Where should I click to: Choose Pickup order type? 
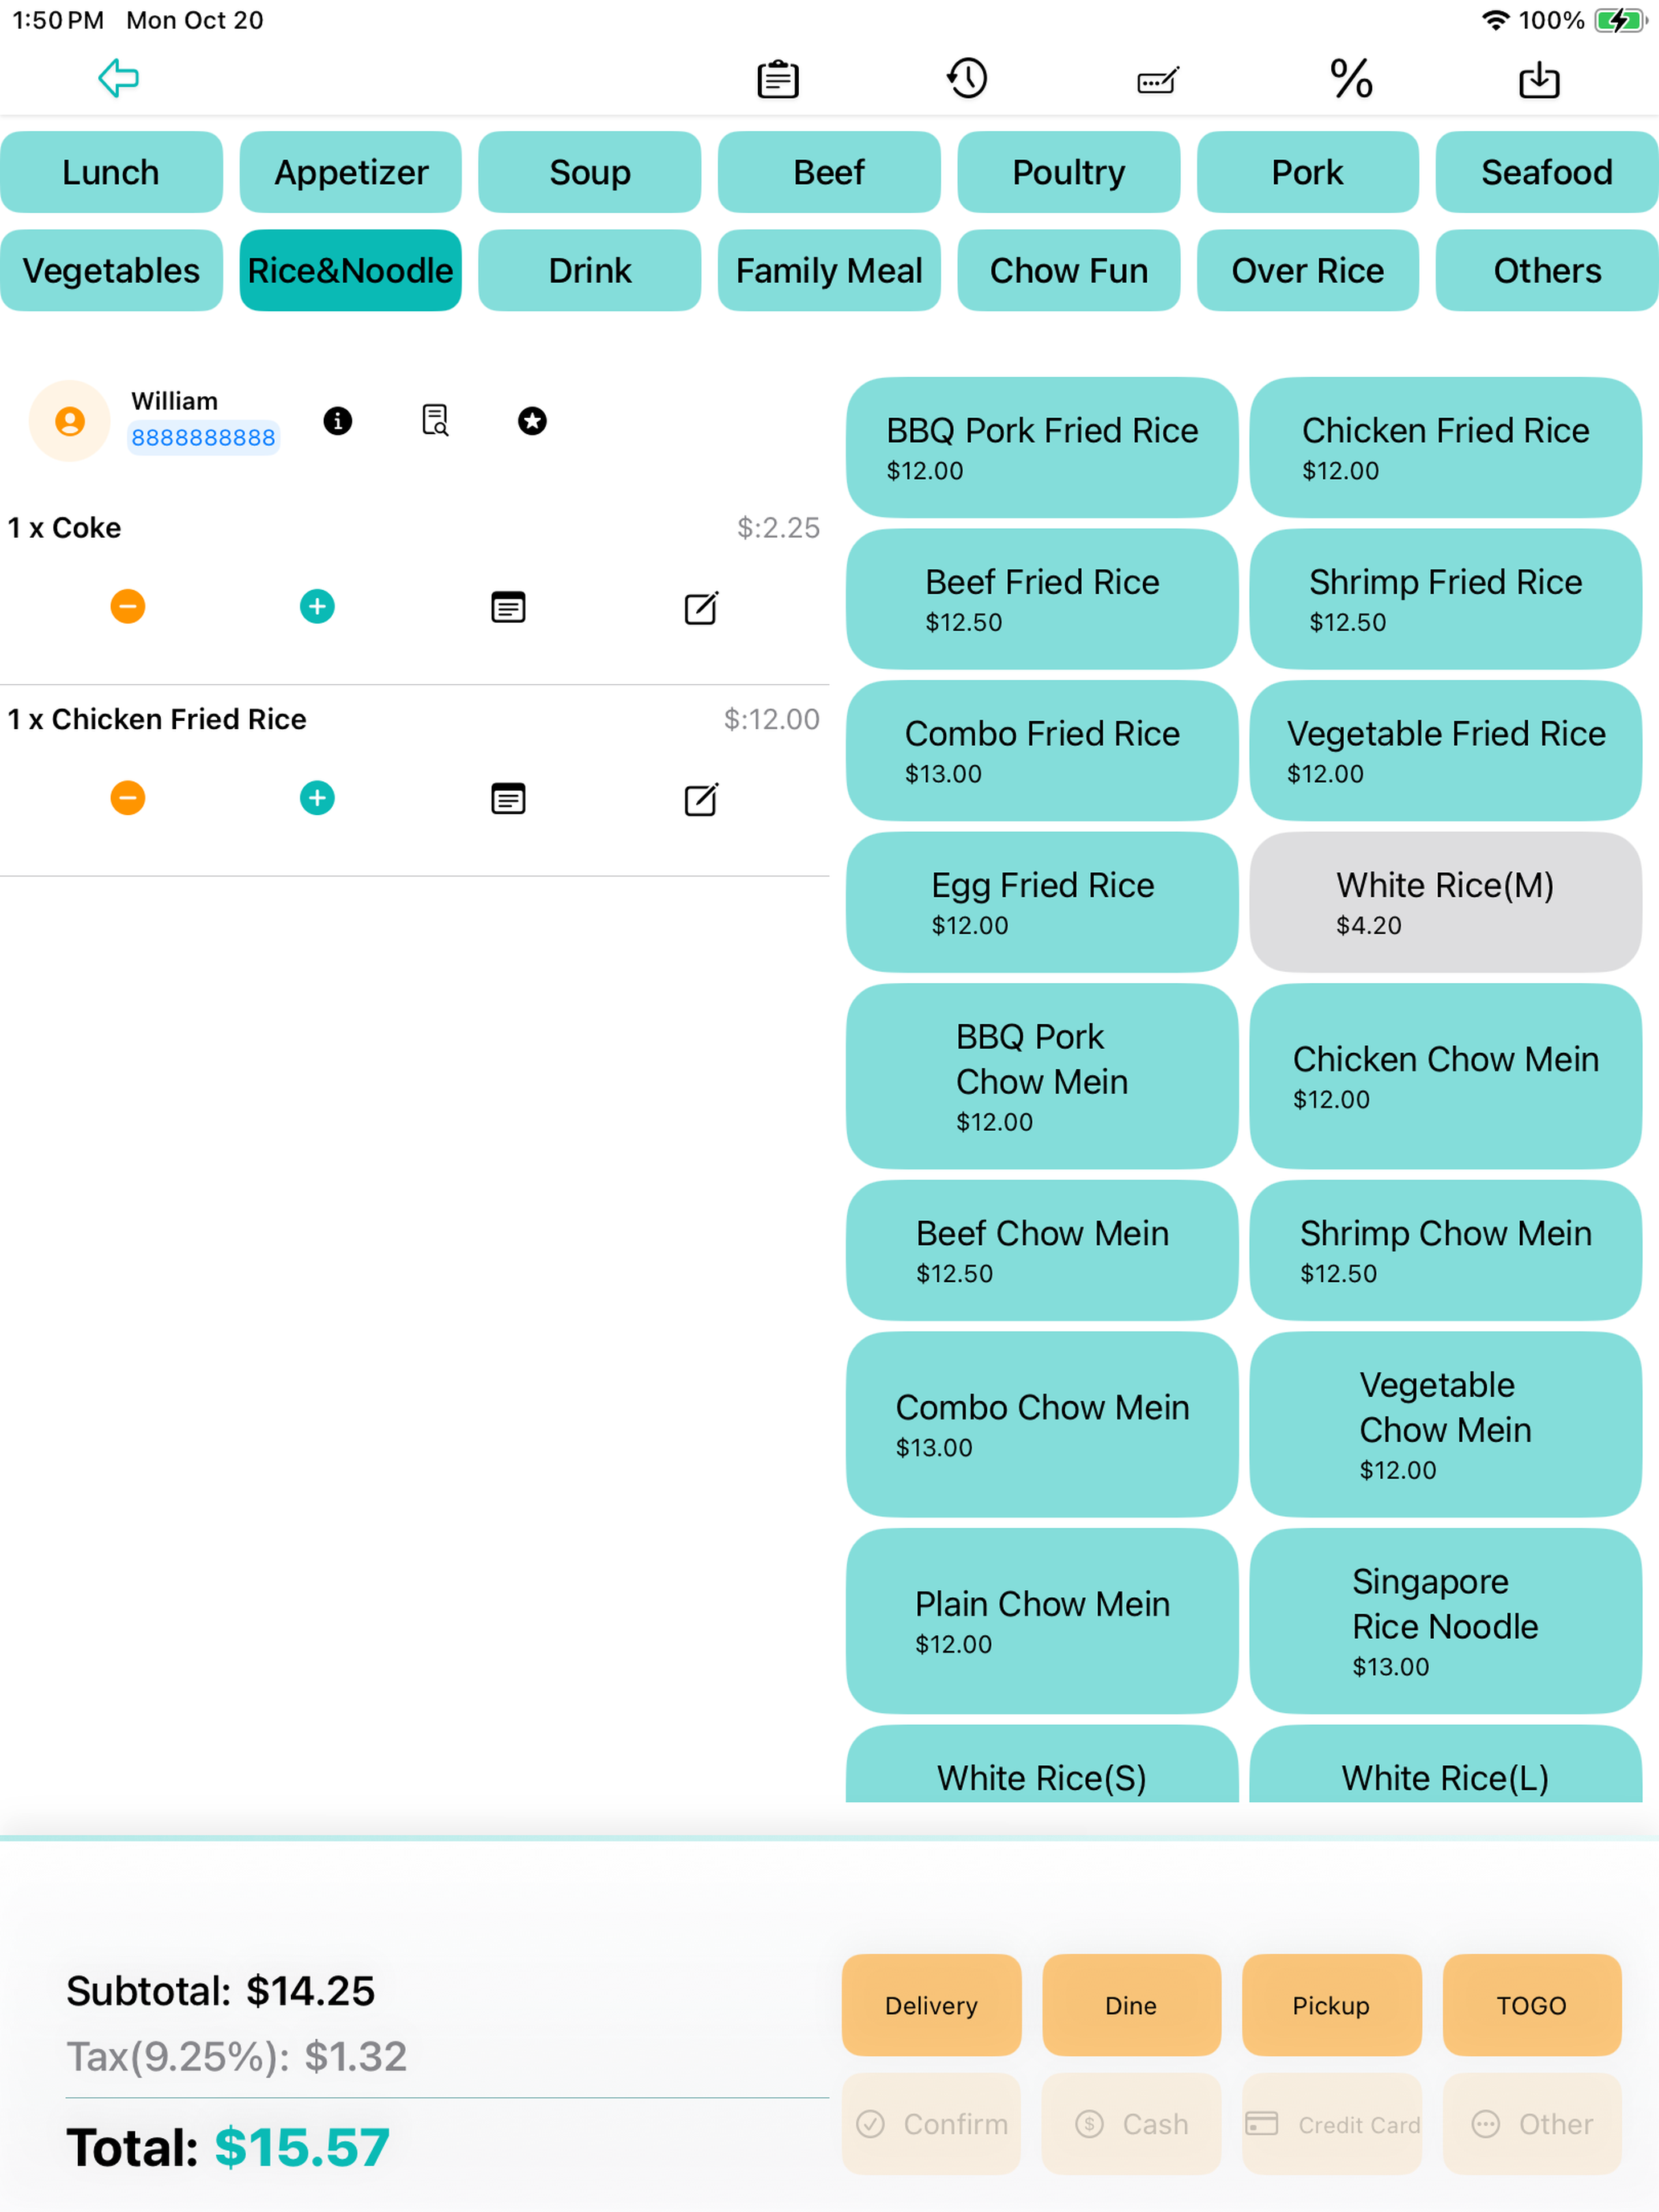pyautogui.click(x=1331, y=2005)
